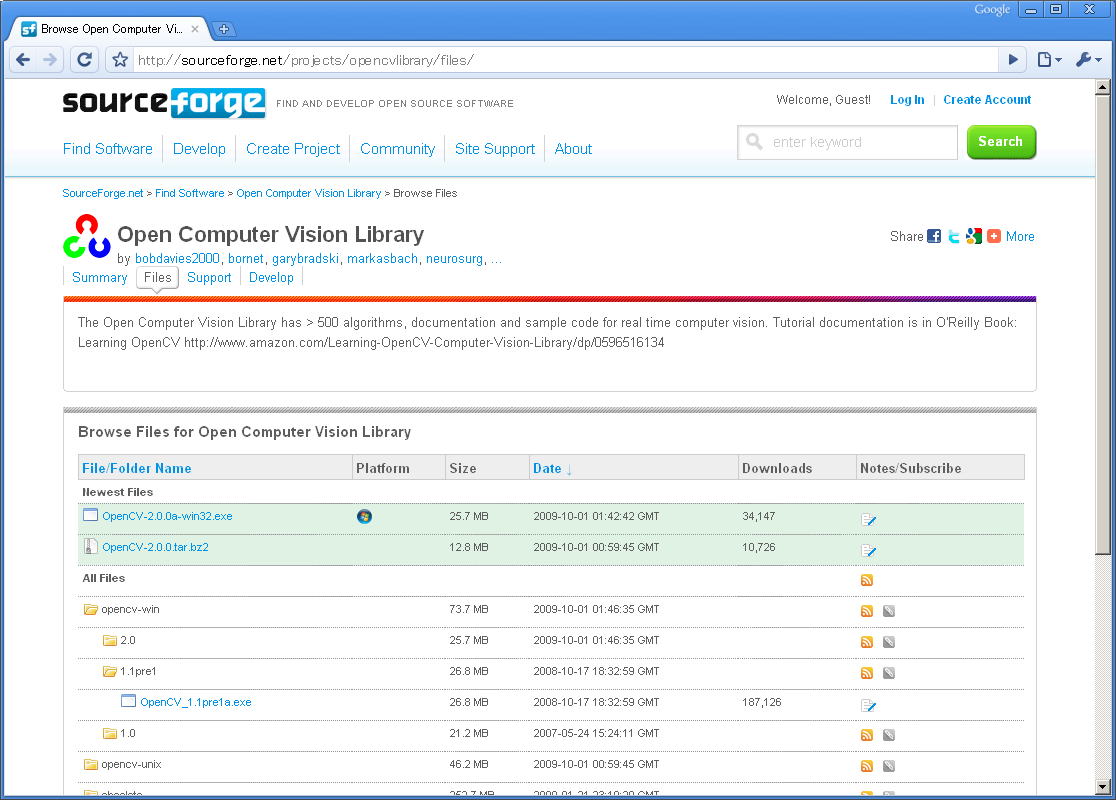Click the OpenCV project logo

coord(87,236)
